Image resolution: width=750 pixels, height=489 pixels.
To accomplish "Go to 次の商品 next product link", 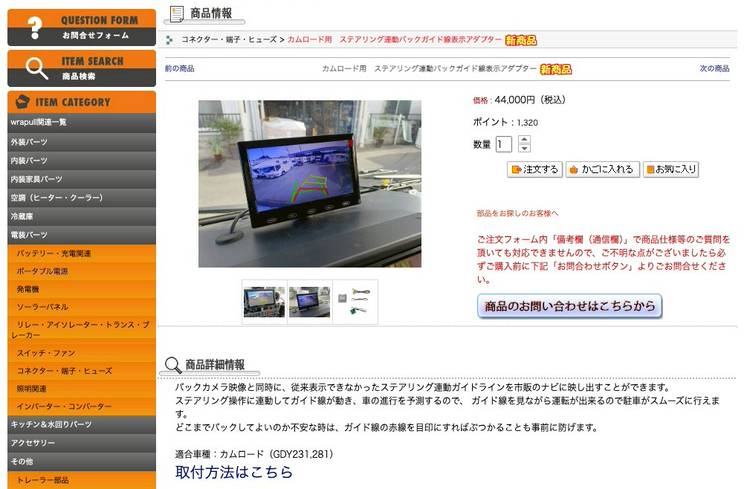I will 714,68.
